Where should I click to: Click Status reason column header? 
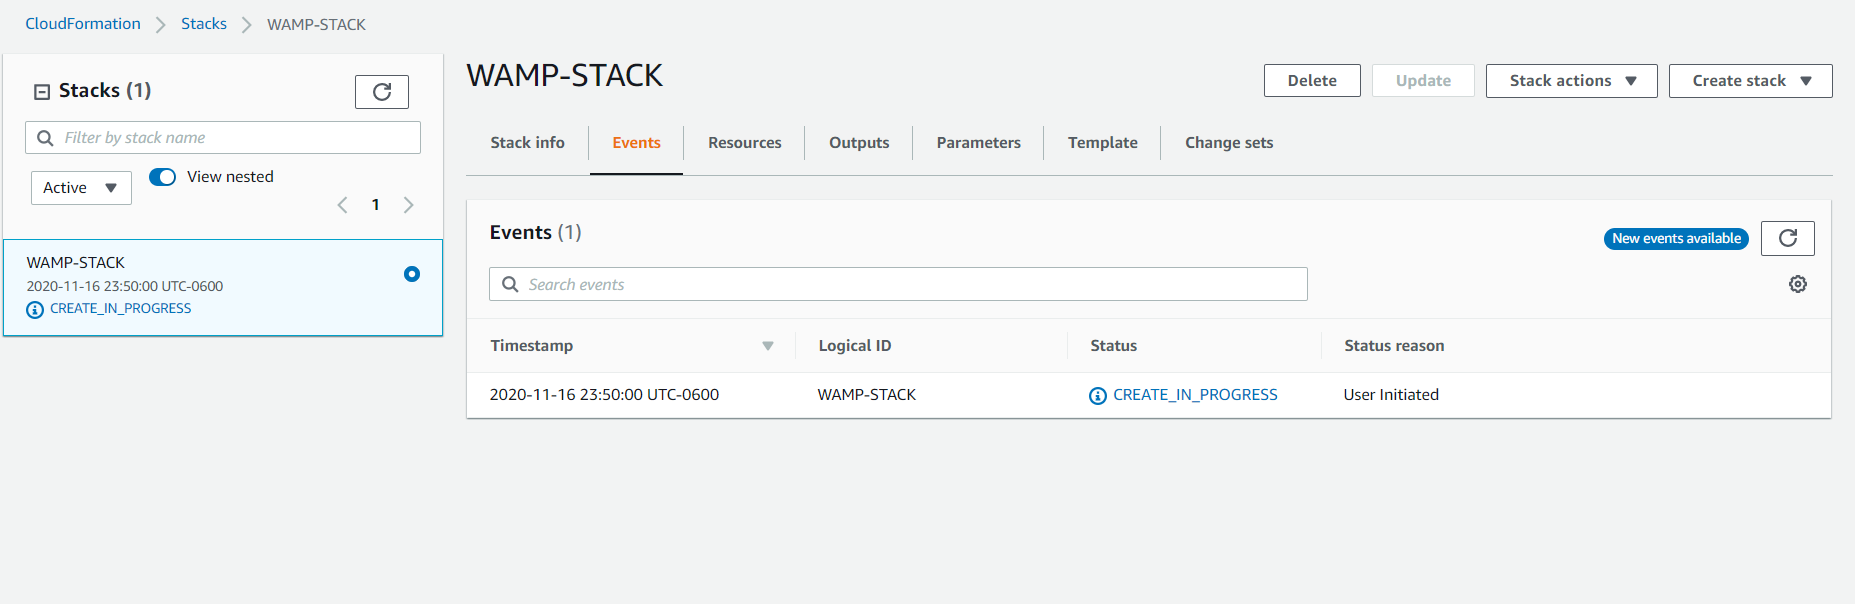tap(1394, 346)
